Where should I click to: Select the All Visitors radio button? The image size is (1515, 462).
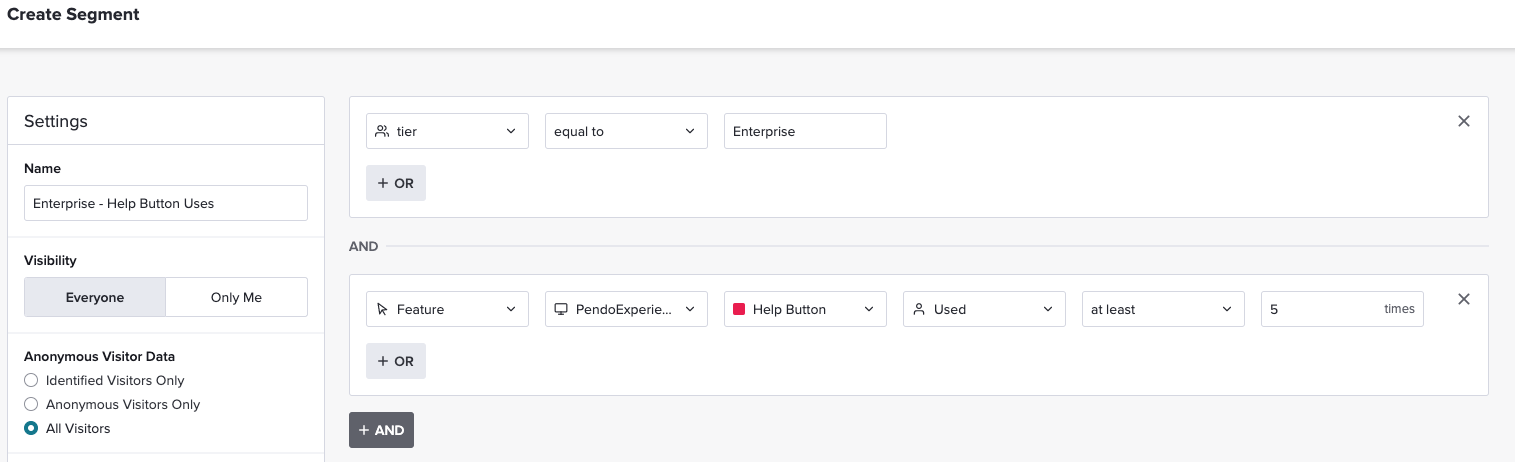tap(31, 428)
